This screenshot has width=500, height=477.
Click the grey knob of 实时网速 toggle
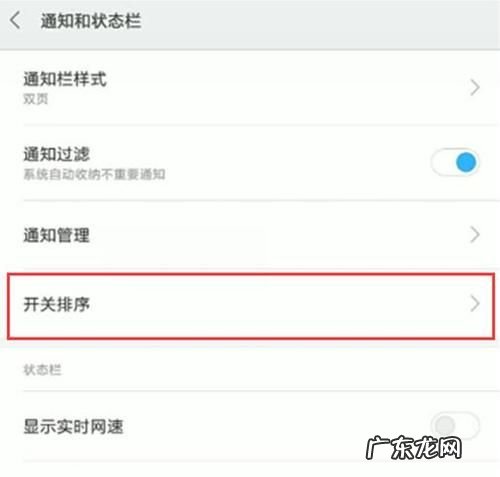[x=445, y=425]
